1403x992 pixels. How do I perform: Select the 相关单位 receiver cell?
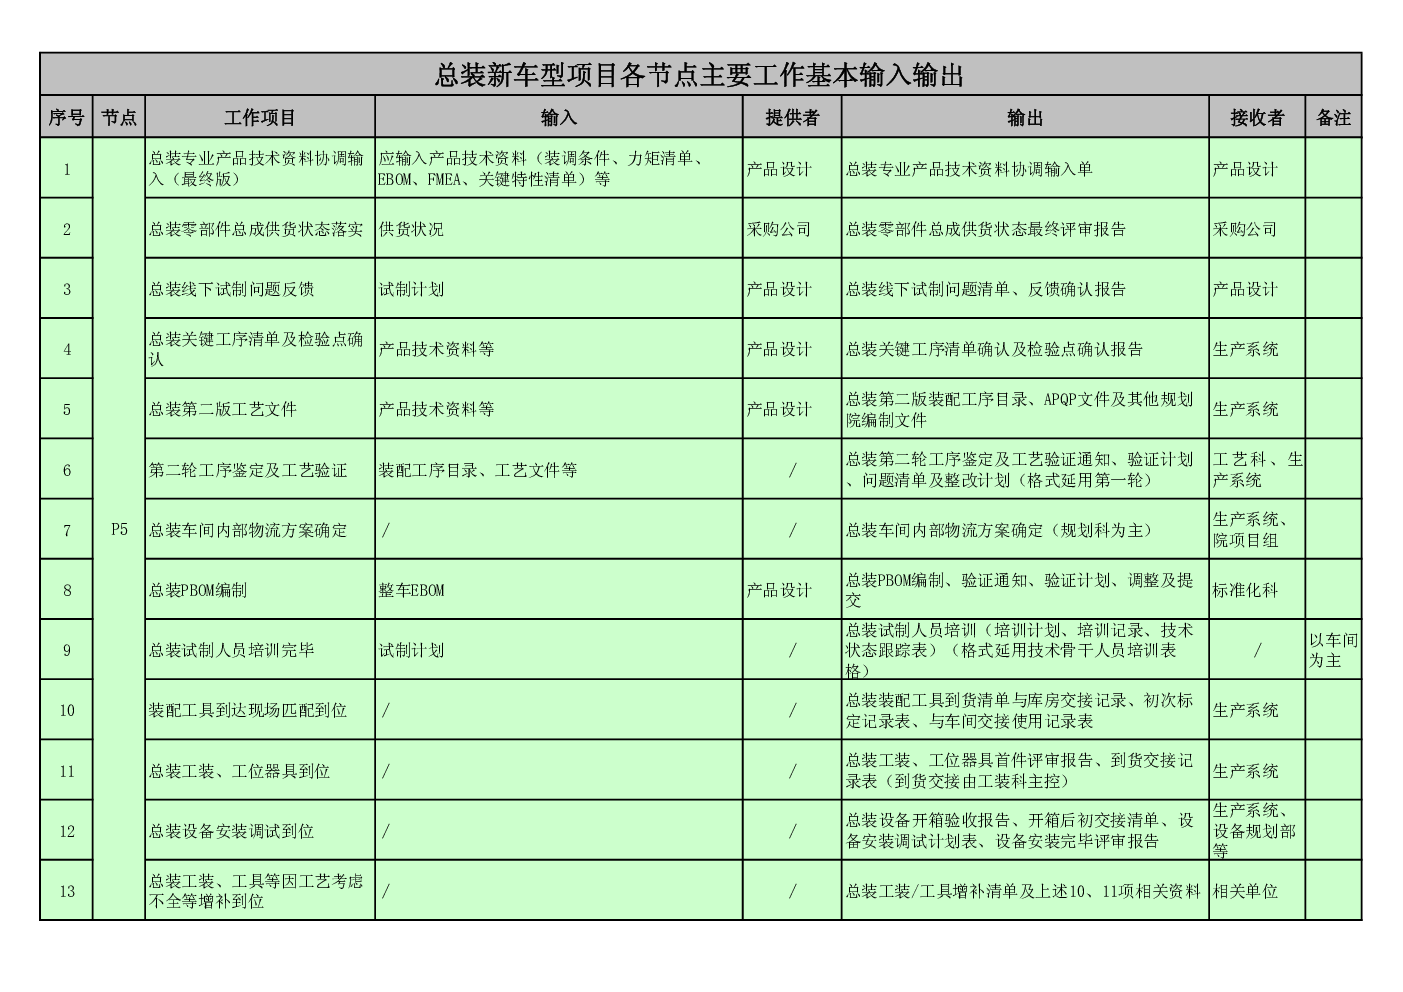tap(1256, 891)
